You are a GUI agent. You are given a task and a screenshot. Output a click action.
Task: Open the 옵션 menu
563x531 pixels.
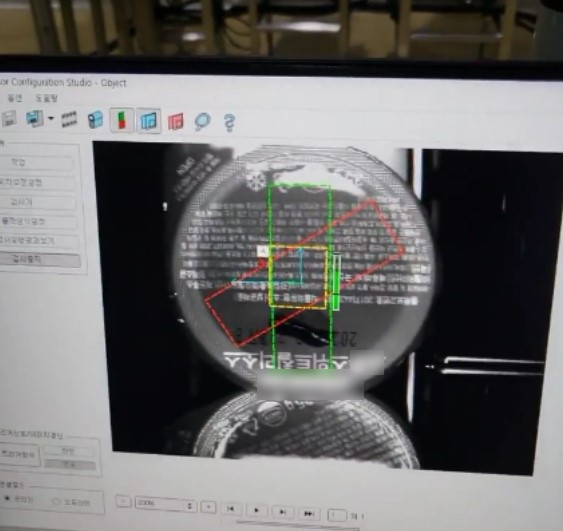[x=15, y=98]
